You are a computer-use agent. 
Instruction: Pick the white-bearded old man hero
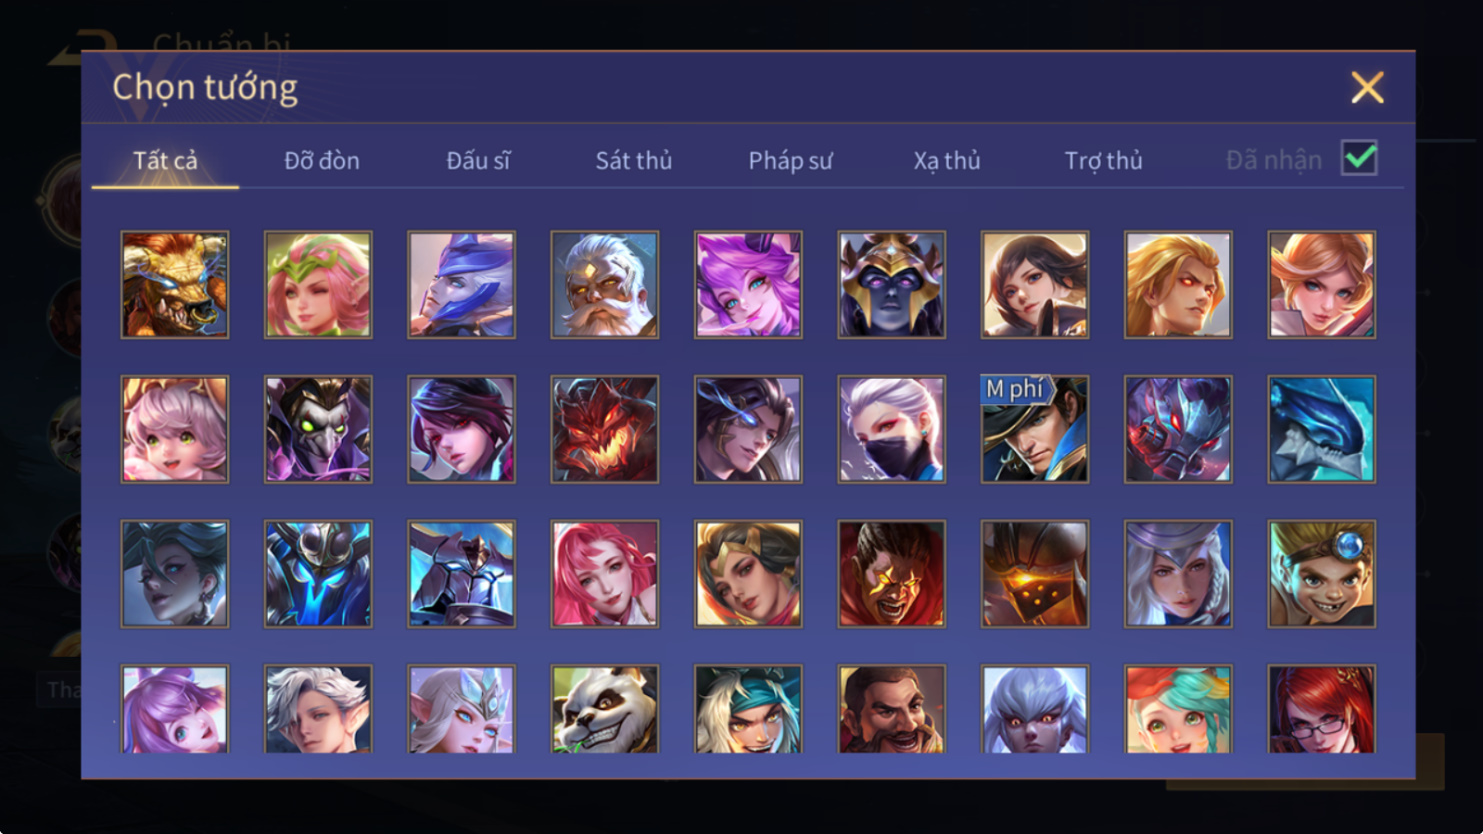[605, 285]
